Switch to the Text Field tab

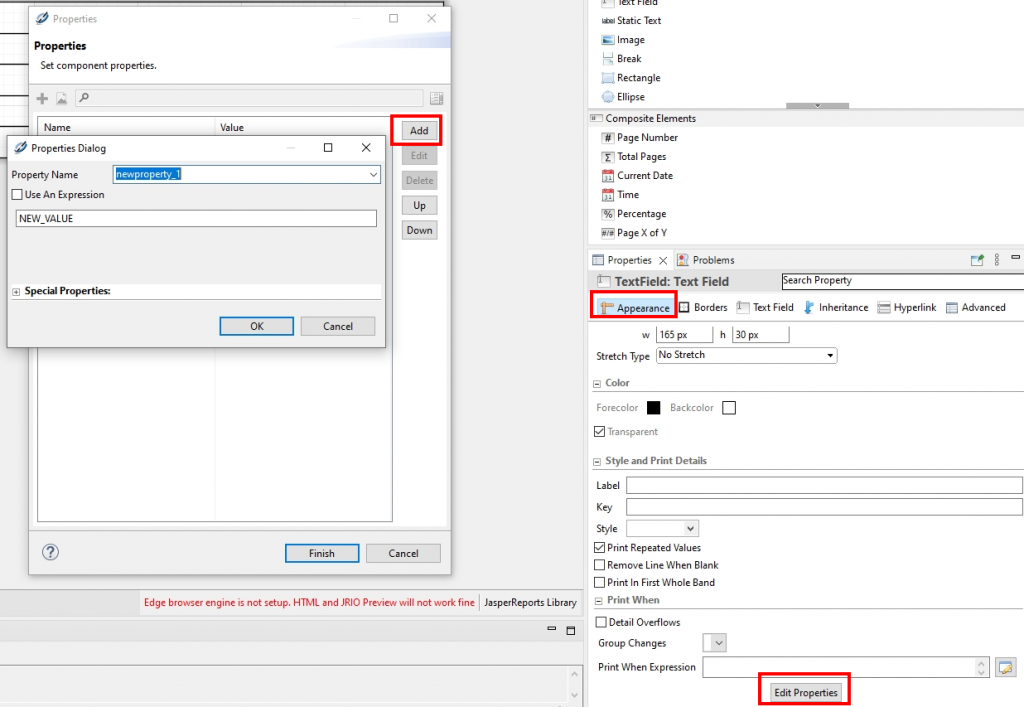[x=765, y=307]
